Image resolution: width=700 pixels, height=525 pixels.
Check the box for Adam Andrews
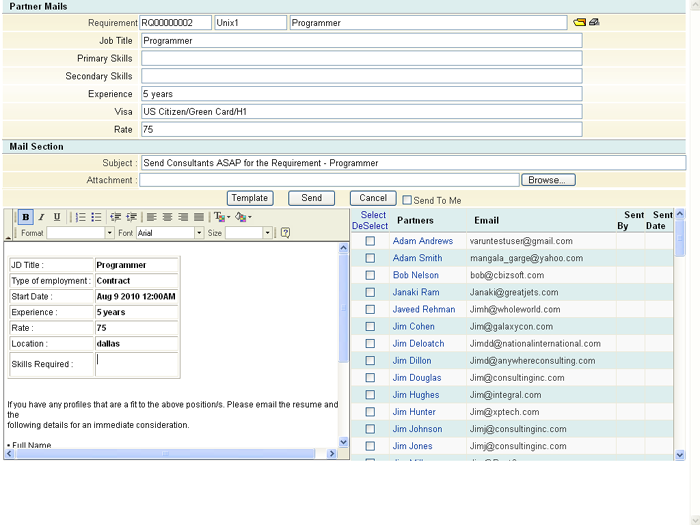pos(370,241)
